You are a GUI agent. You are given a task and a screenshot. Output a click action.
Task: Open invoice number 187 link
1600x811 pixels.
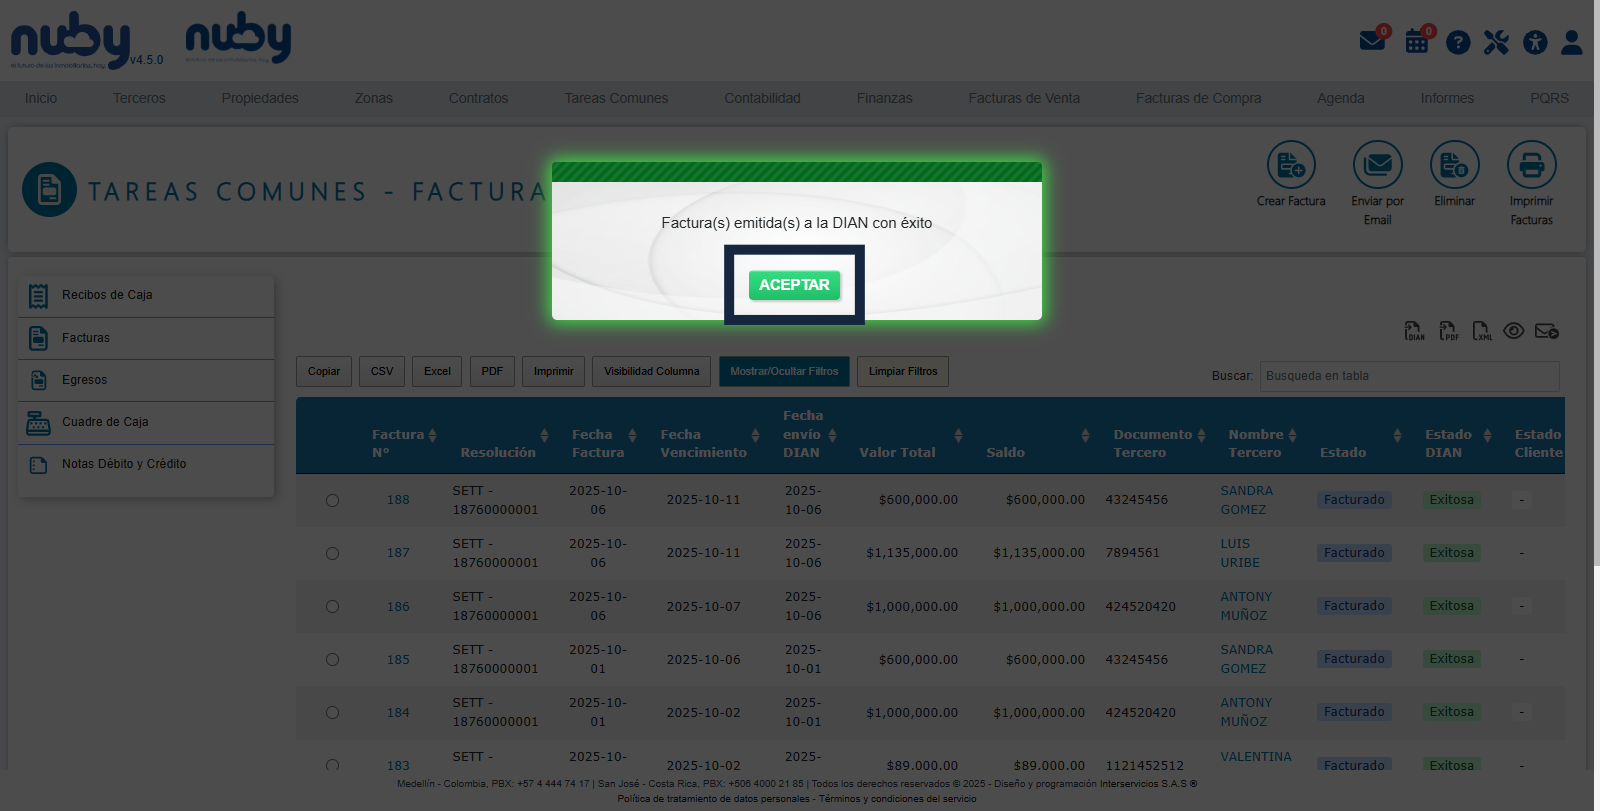click(x=398, y=553)
